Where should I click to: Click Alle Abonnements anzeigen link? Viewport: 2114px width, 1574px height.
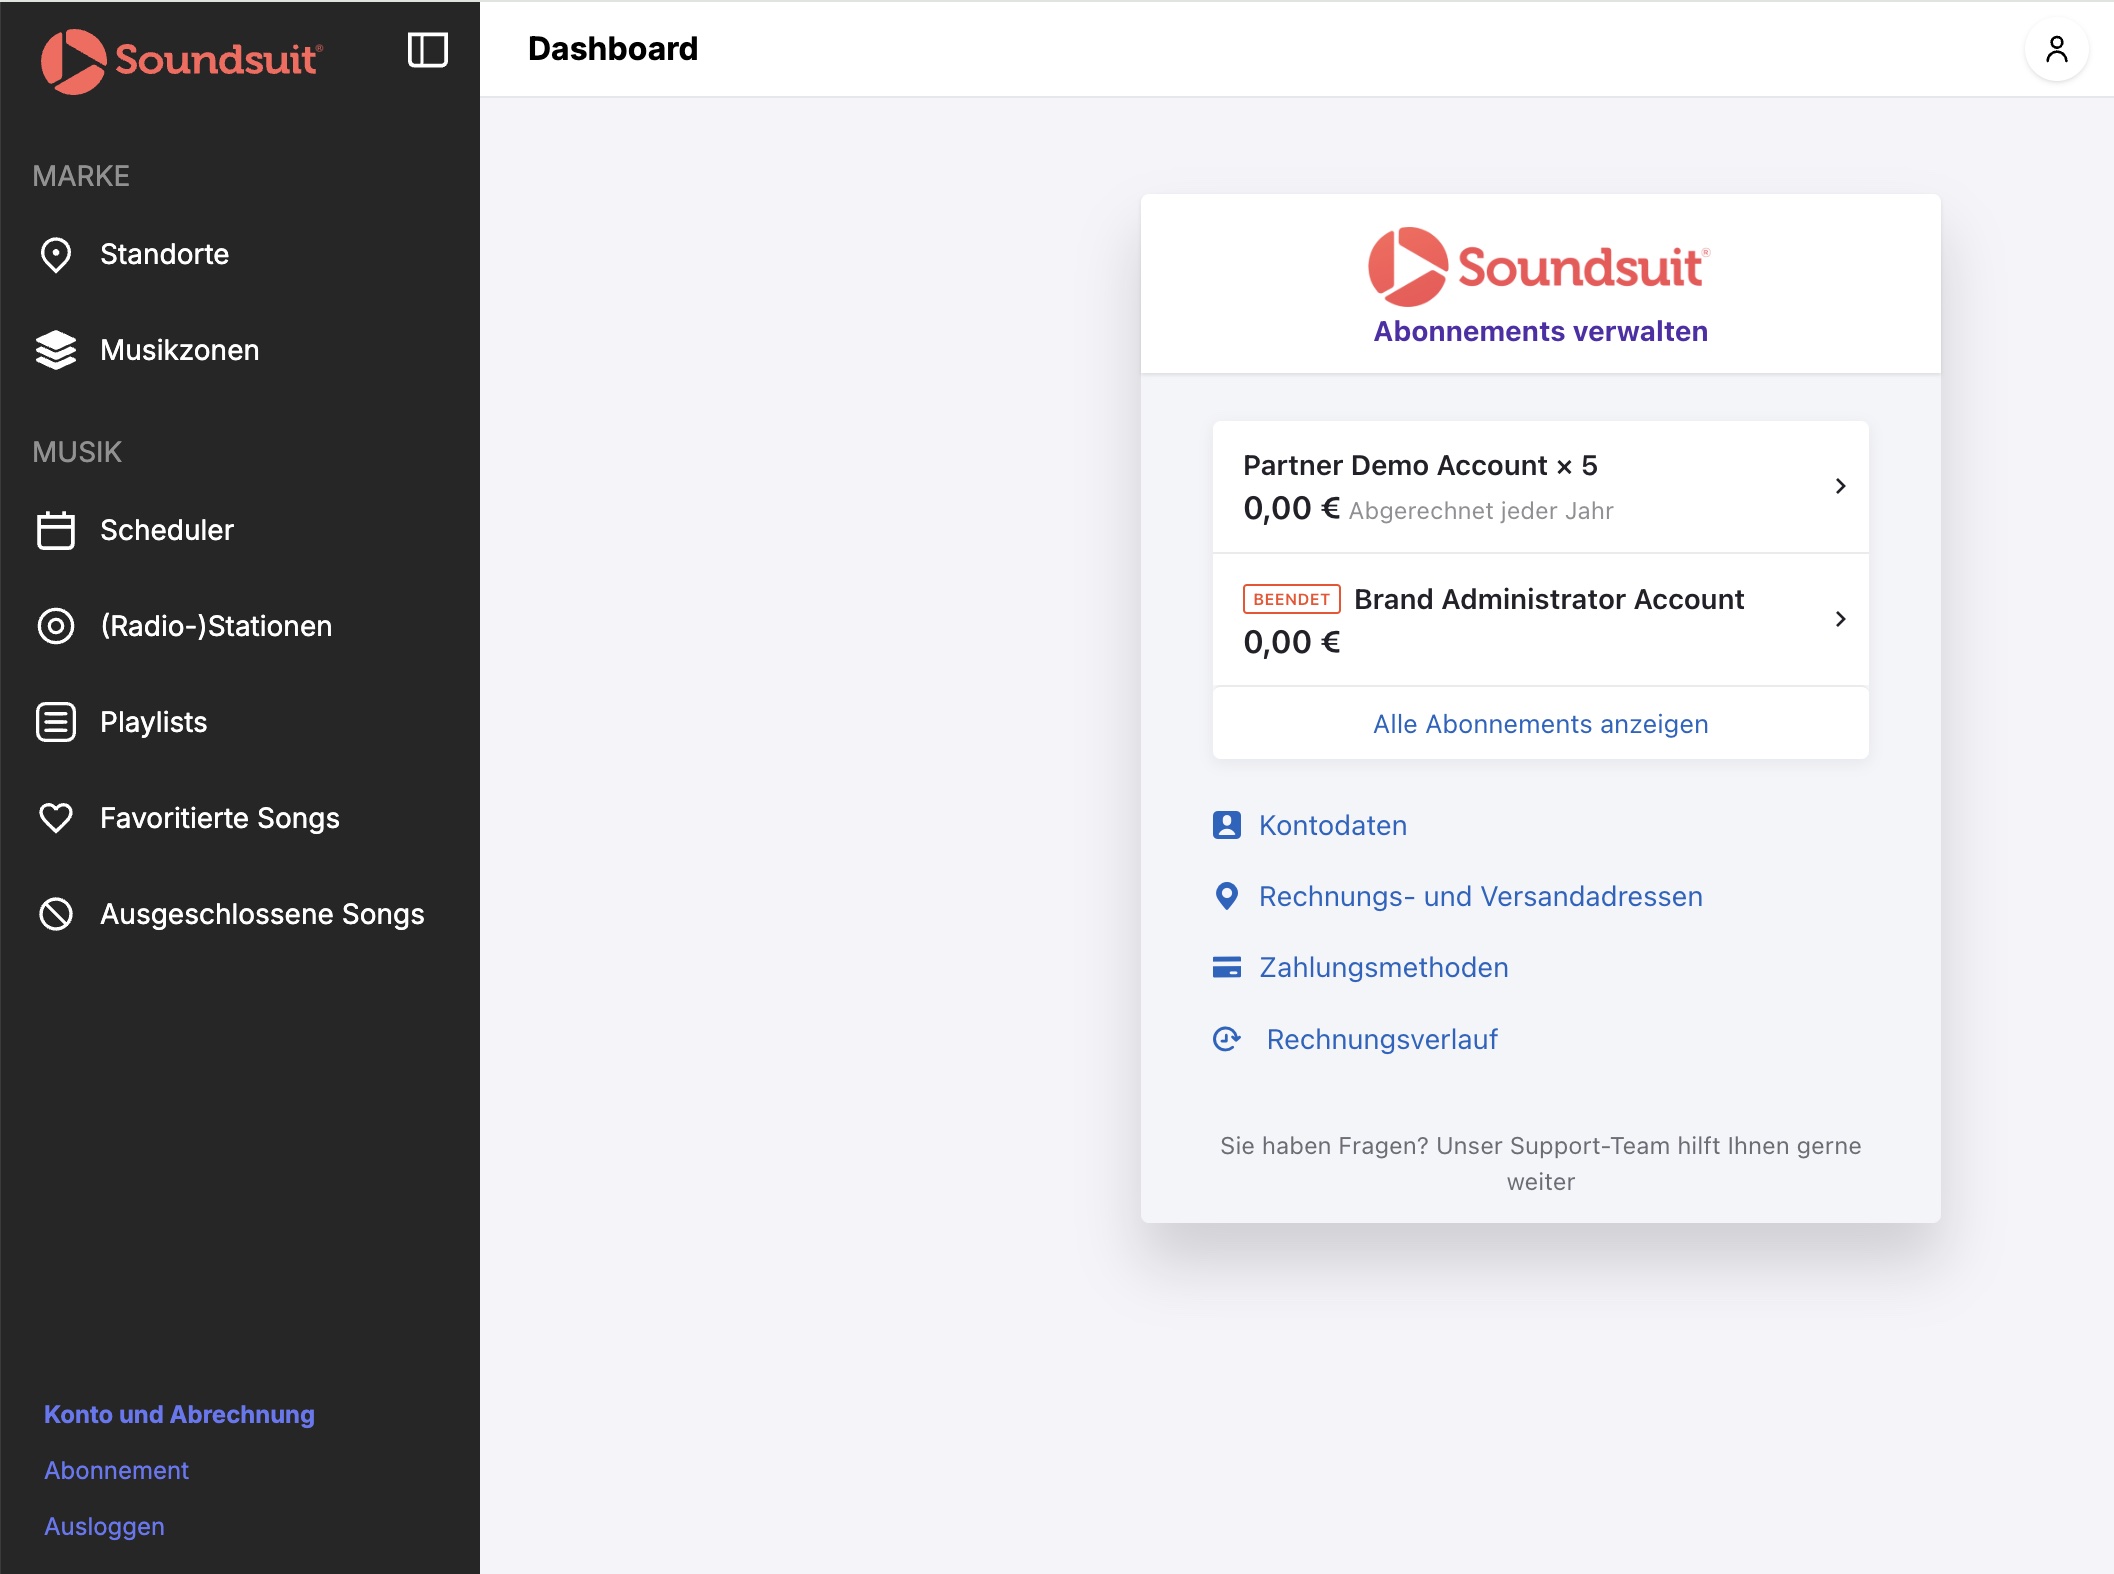(x=1540, y=724)
